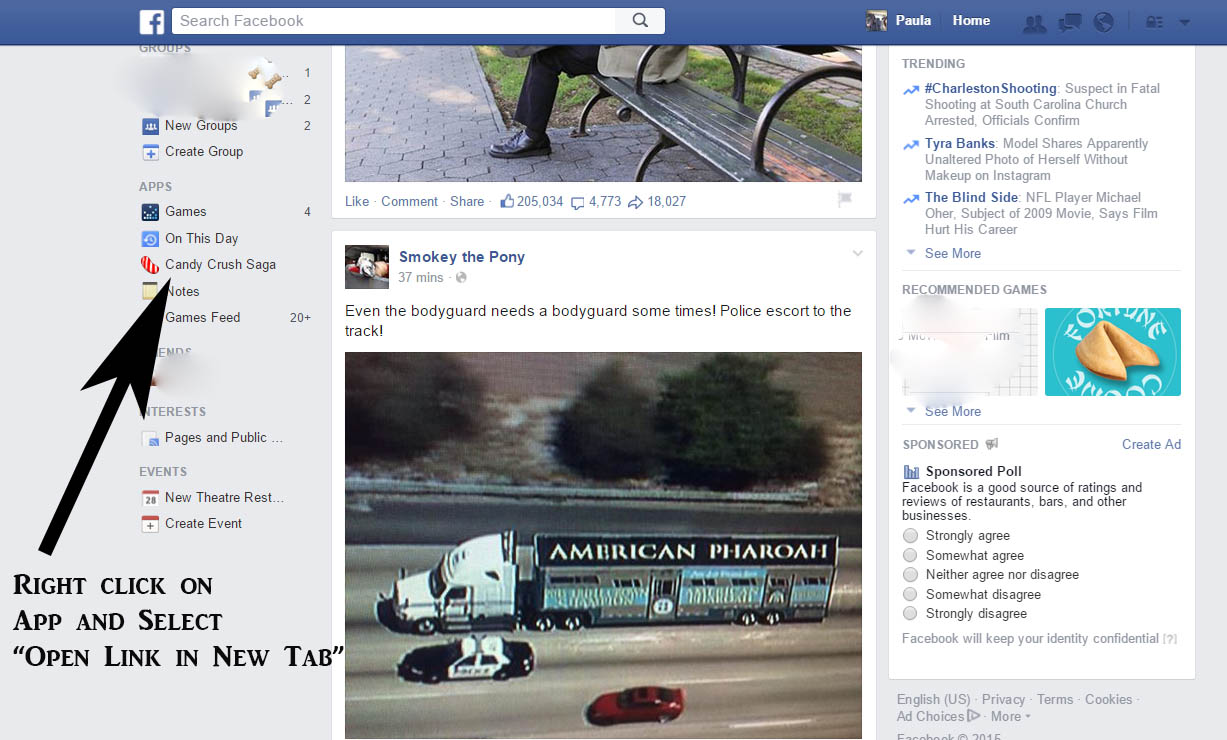Screen dimensions: 1227x740
Task: Select Strongly agree radio option
Action: point(910,536)
